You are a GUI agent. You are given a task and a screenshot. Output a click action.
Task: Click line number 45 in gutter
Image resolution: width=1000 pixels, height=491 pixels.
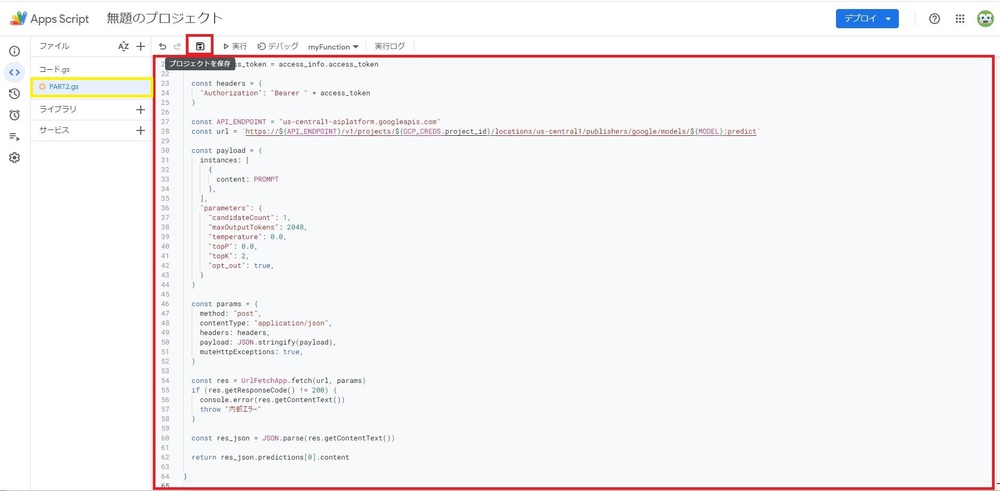click(166, 295)
